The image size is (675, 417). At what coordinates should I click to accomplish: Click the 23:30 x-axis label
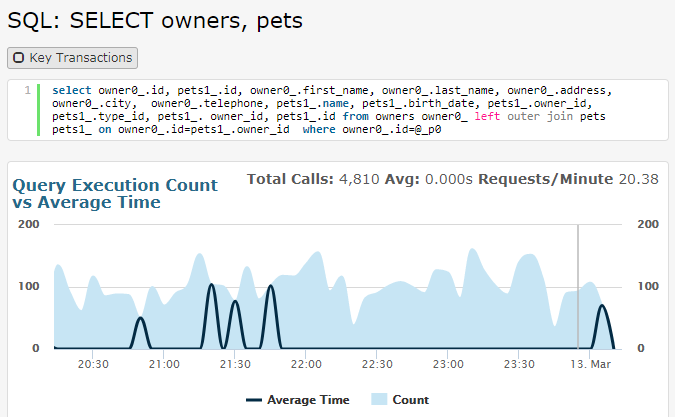tap(519, 364)
